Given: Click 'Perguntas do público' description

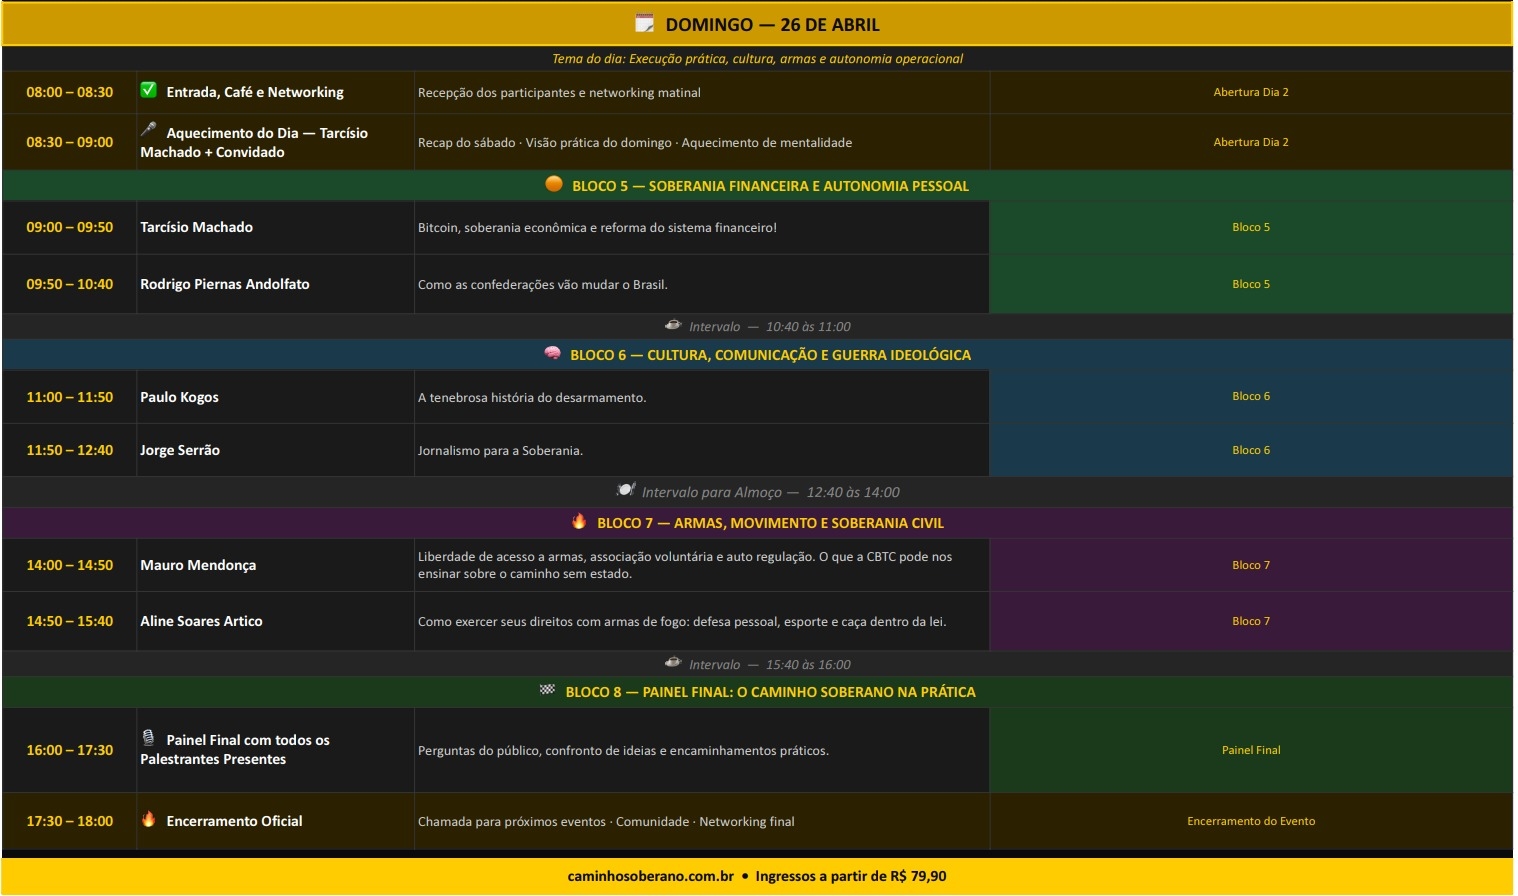Looking at the screenshot, I should pyautogui.click(x=623, y=751).
